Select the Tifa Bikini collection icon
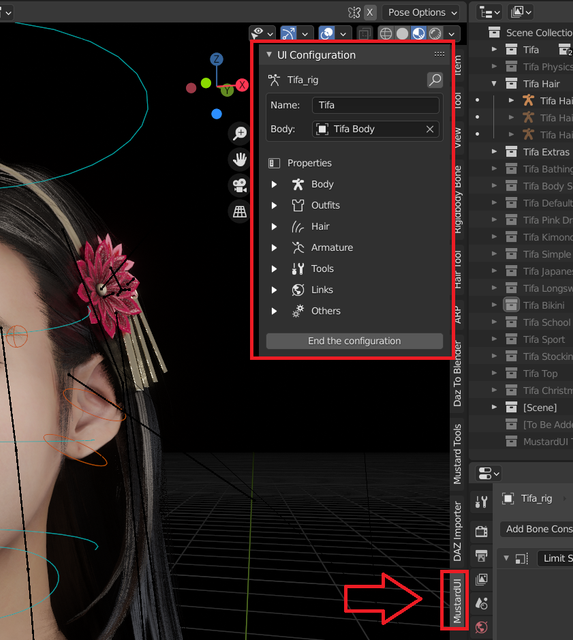 point(511,305)
